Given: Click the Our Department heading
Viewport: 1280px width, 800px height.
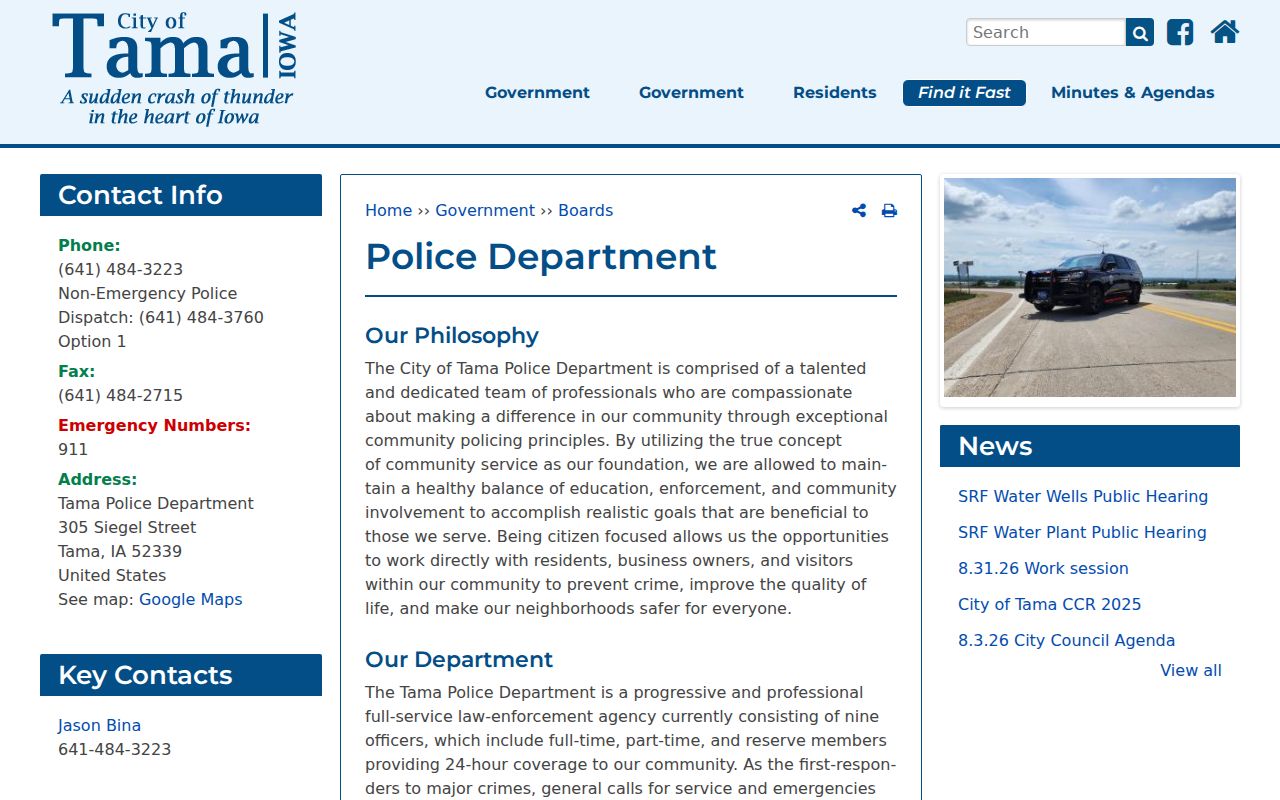Looking at the screenshot, I should [459, 659].
